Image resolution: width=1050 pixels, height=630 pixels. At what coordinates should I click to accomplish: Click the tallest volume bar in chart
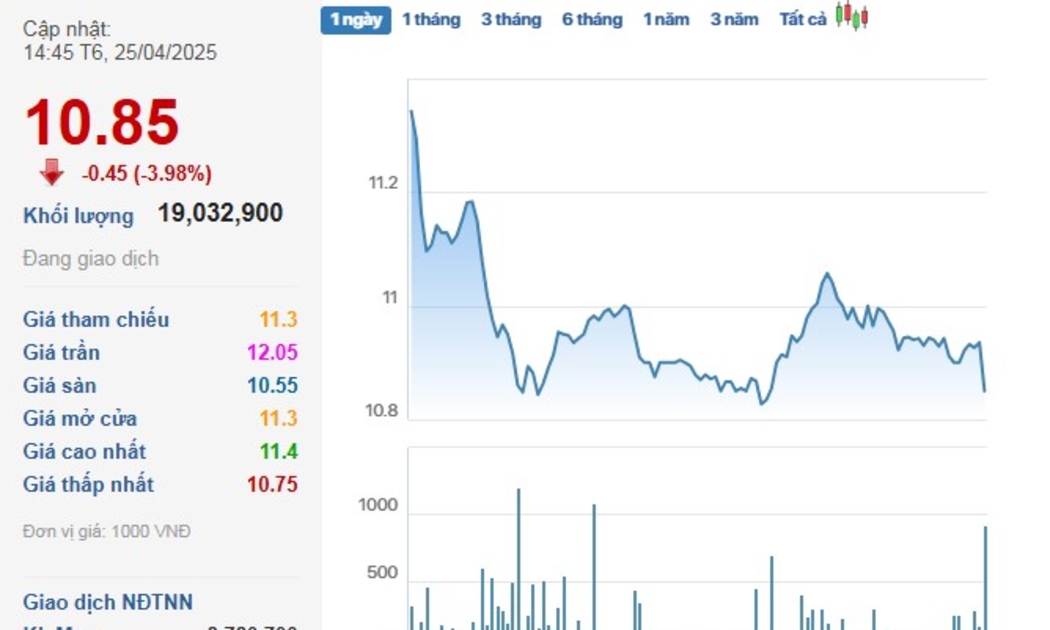point(518,558)
